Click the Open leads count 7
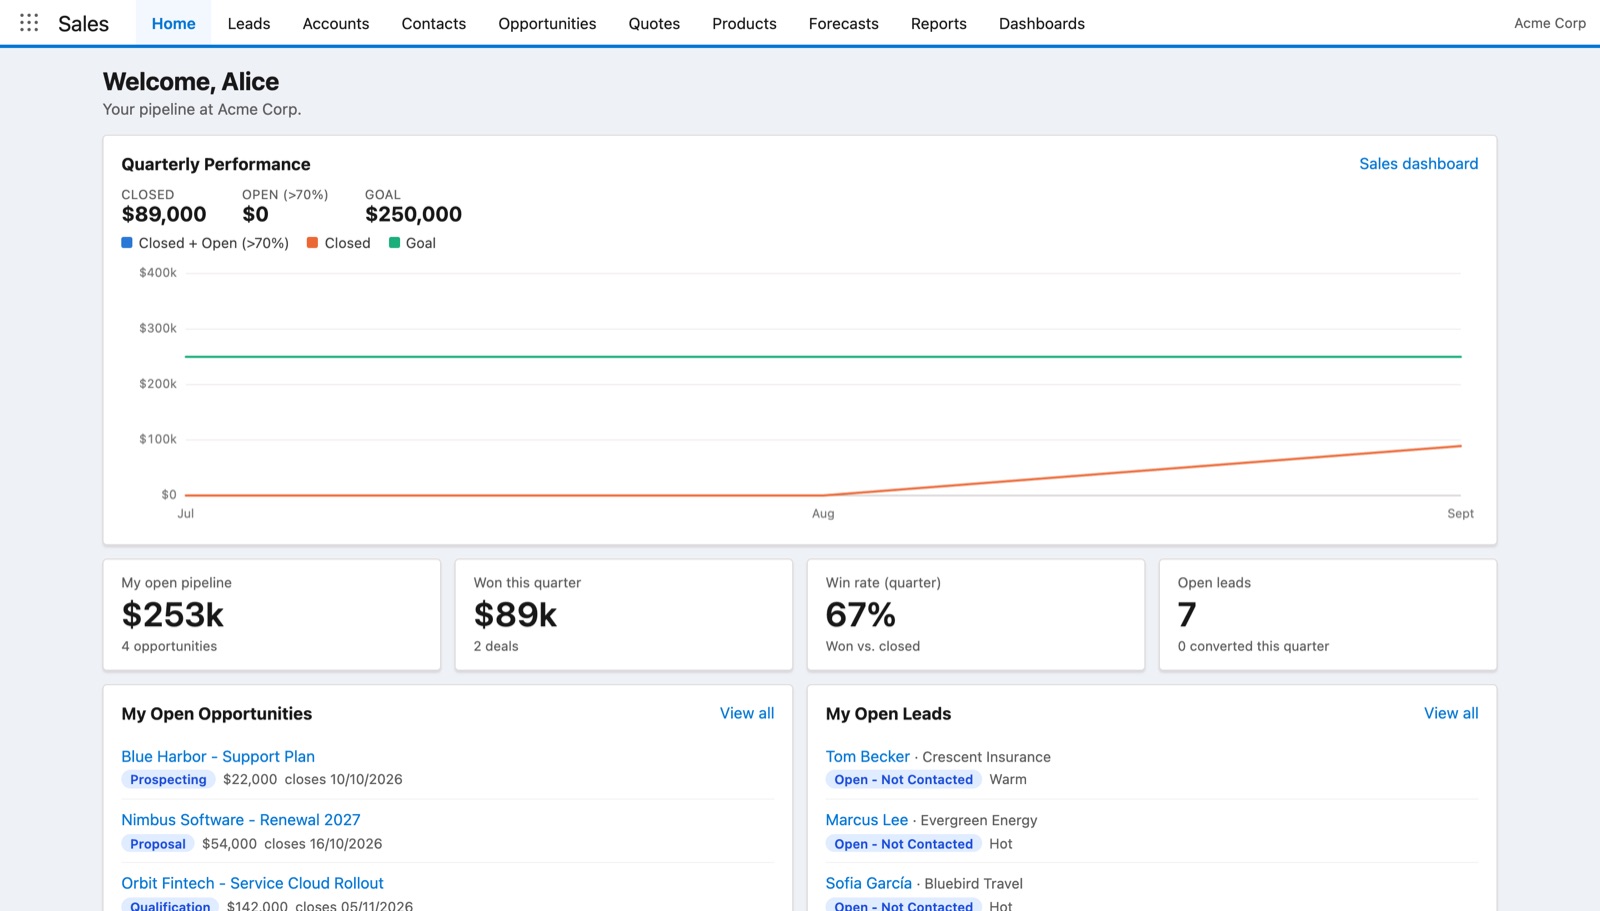The width and height of the screenshot is (1600, 911). [1187, 614]
